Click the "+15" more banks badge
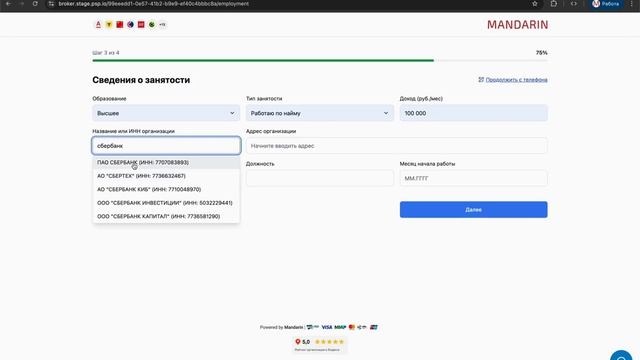Viewport: 640px width, 360px height. (162, 24)
